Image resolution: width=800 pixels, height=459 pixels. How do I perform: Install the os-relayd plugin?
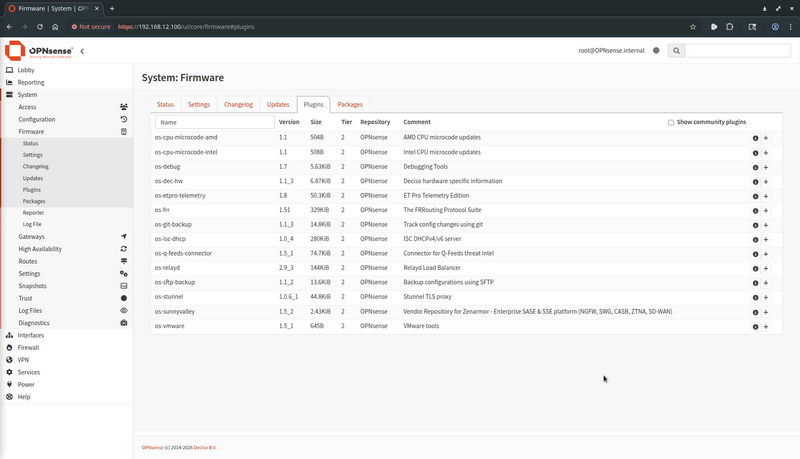766,268
